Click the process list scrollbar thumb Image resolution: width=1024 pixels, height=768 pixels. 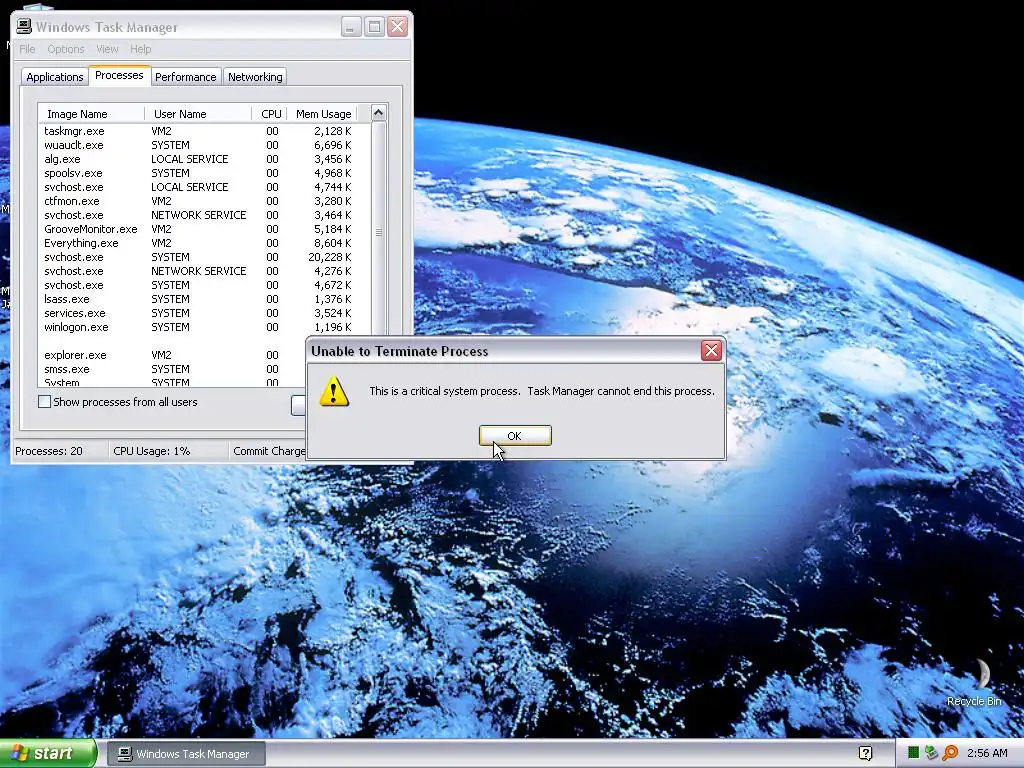tap(379, 232)
